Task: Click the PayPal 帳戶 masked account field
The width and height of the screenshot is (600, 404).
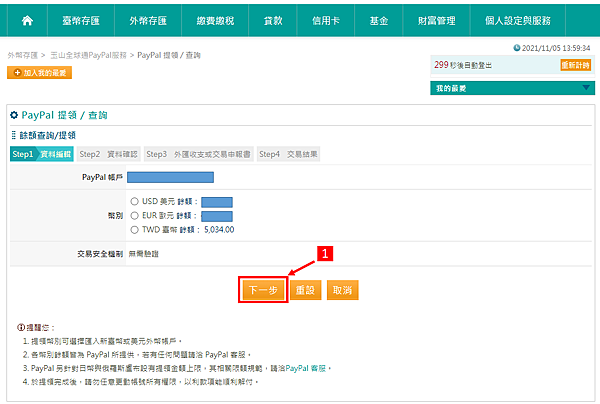Action: 170,177
